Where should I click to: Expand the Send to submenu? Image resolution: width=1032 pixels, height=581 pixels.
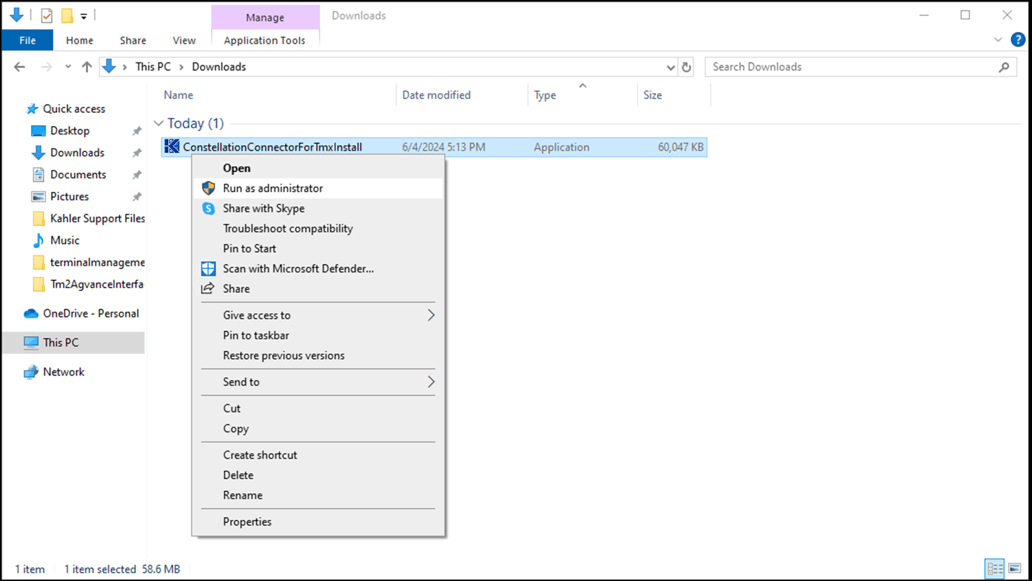(431, 382)
